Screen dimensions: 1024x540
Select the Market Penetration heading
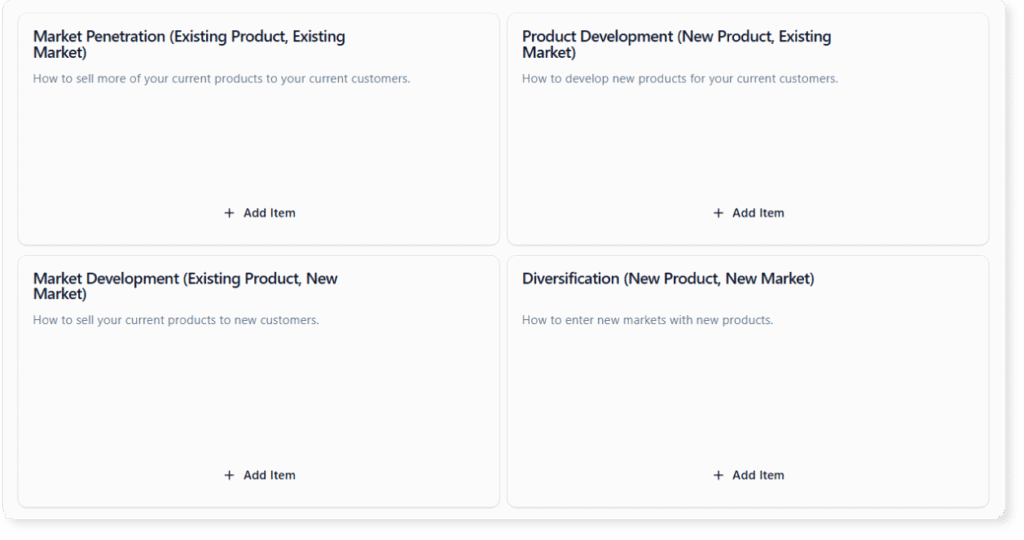(x=189, y=44)
